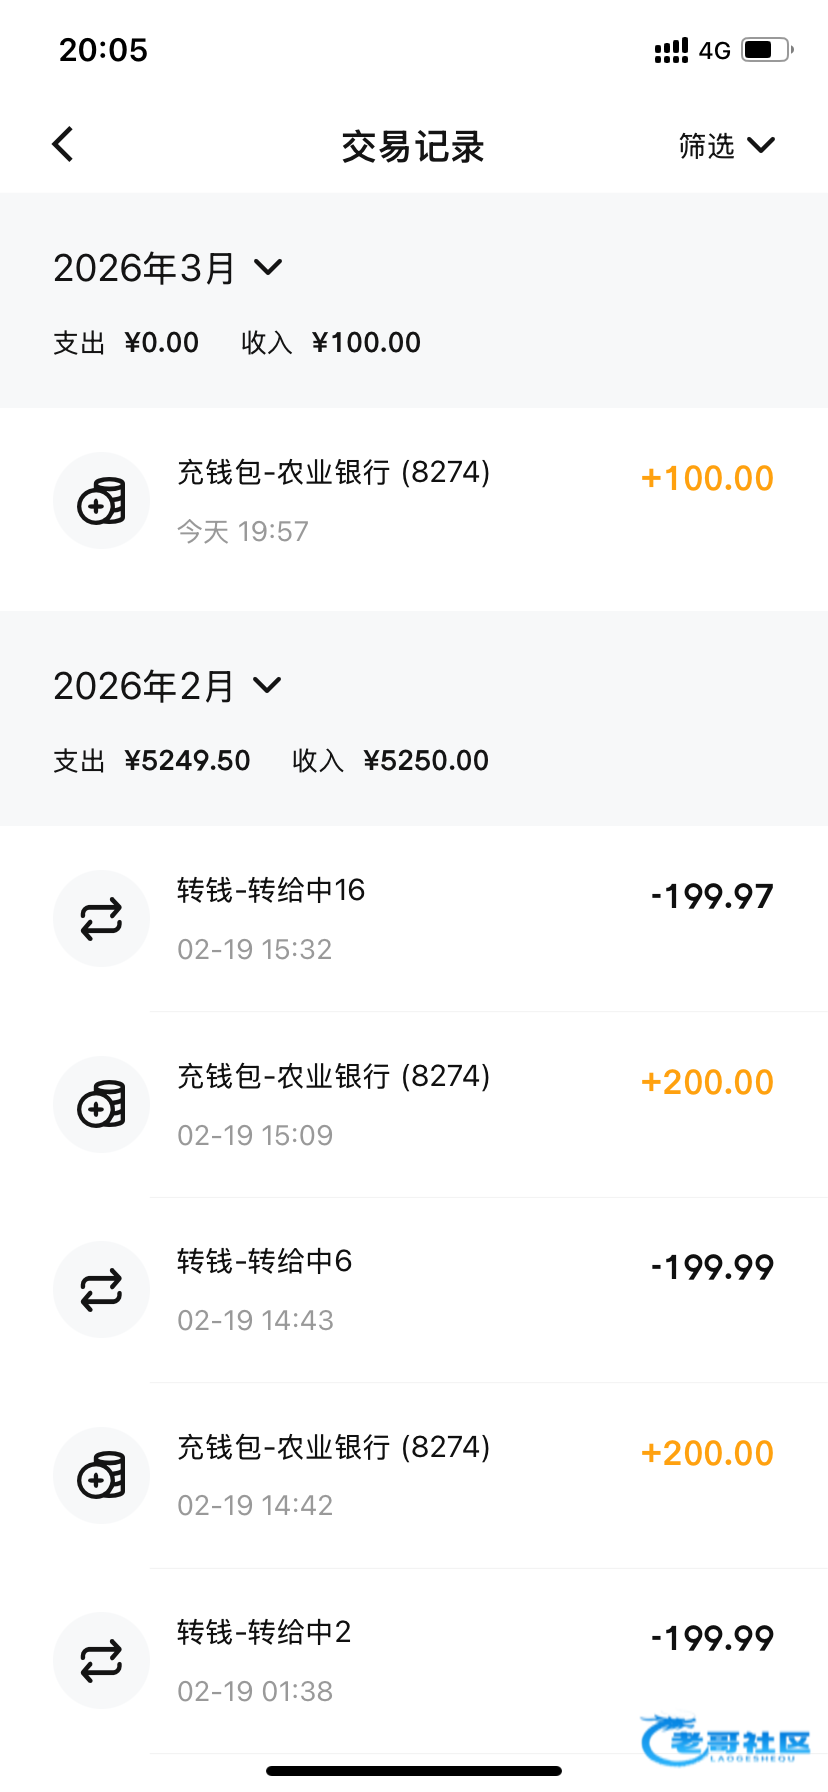Tap the back arrow icon

click(63, 145)
